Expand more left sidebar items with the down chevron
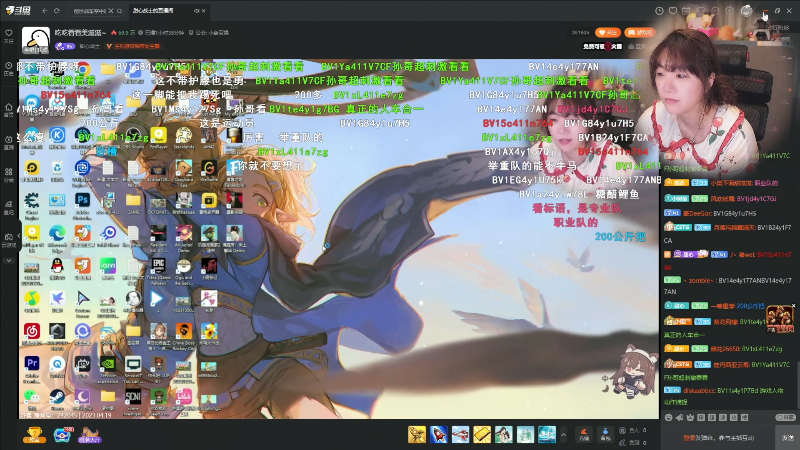This screenshot has height=450, width=800. pyautogui.click(x=9, y=260)
